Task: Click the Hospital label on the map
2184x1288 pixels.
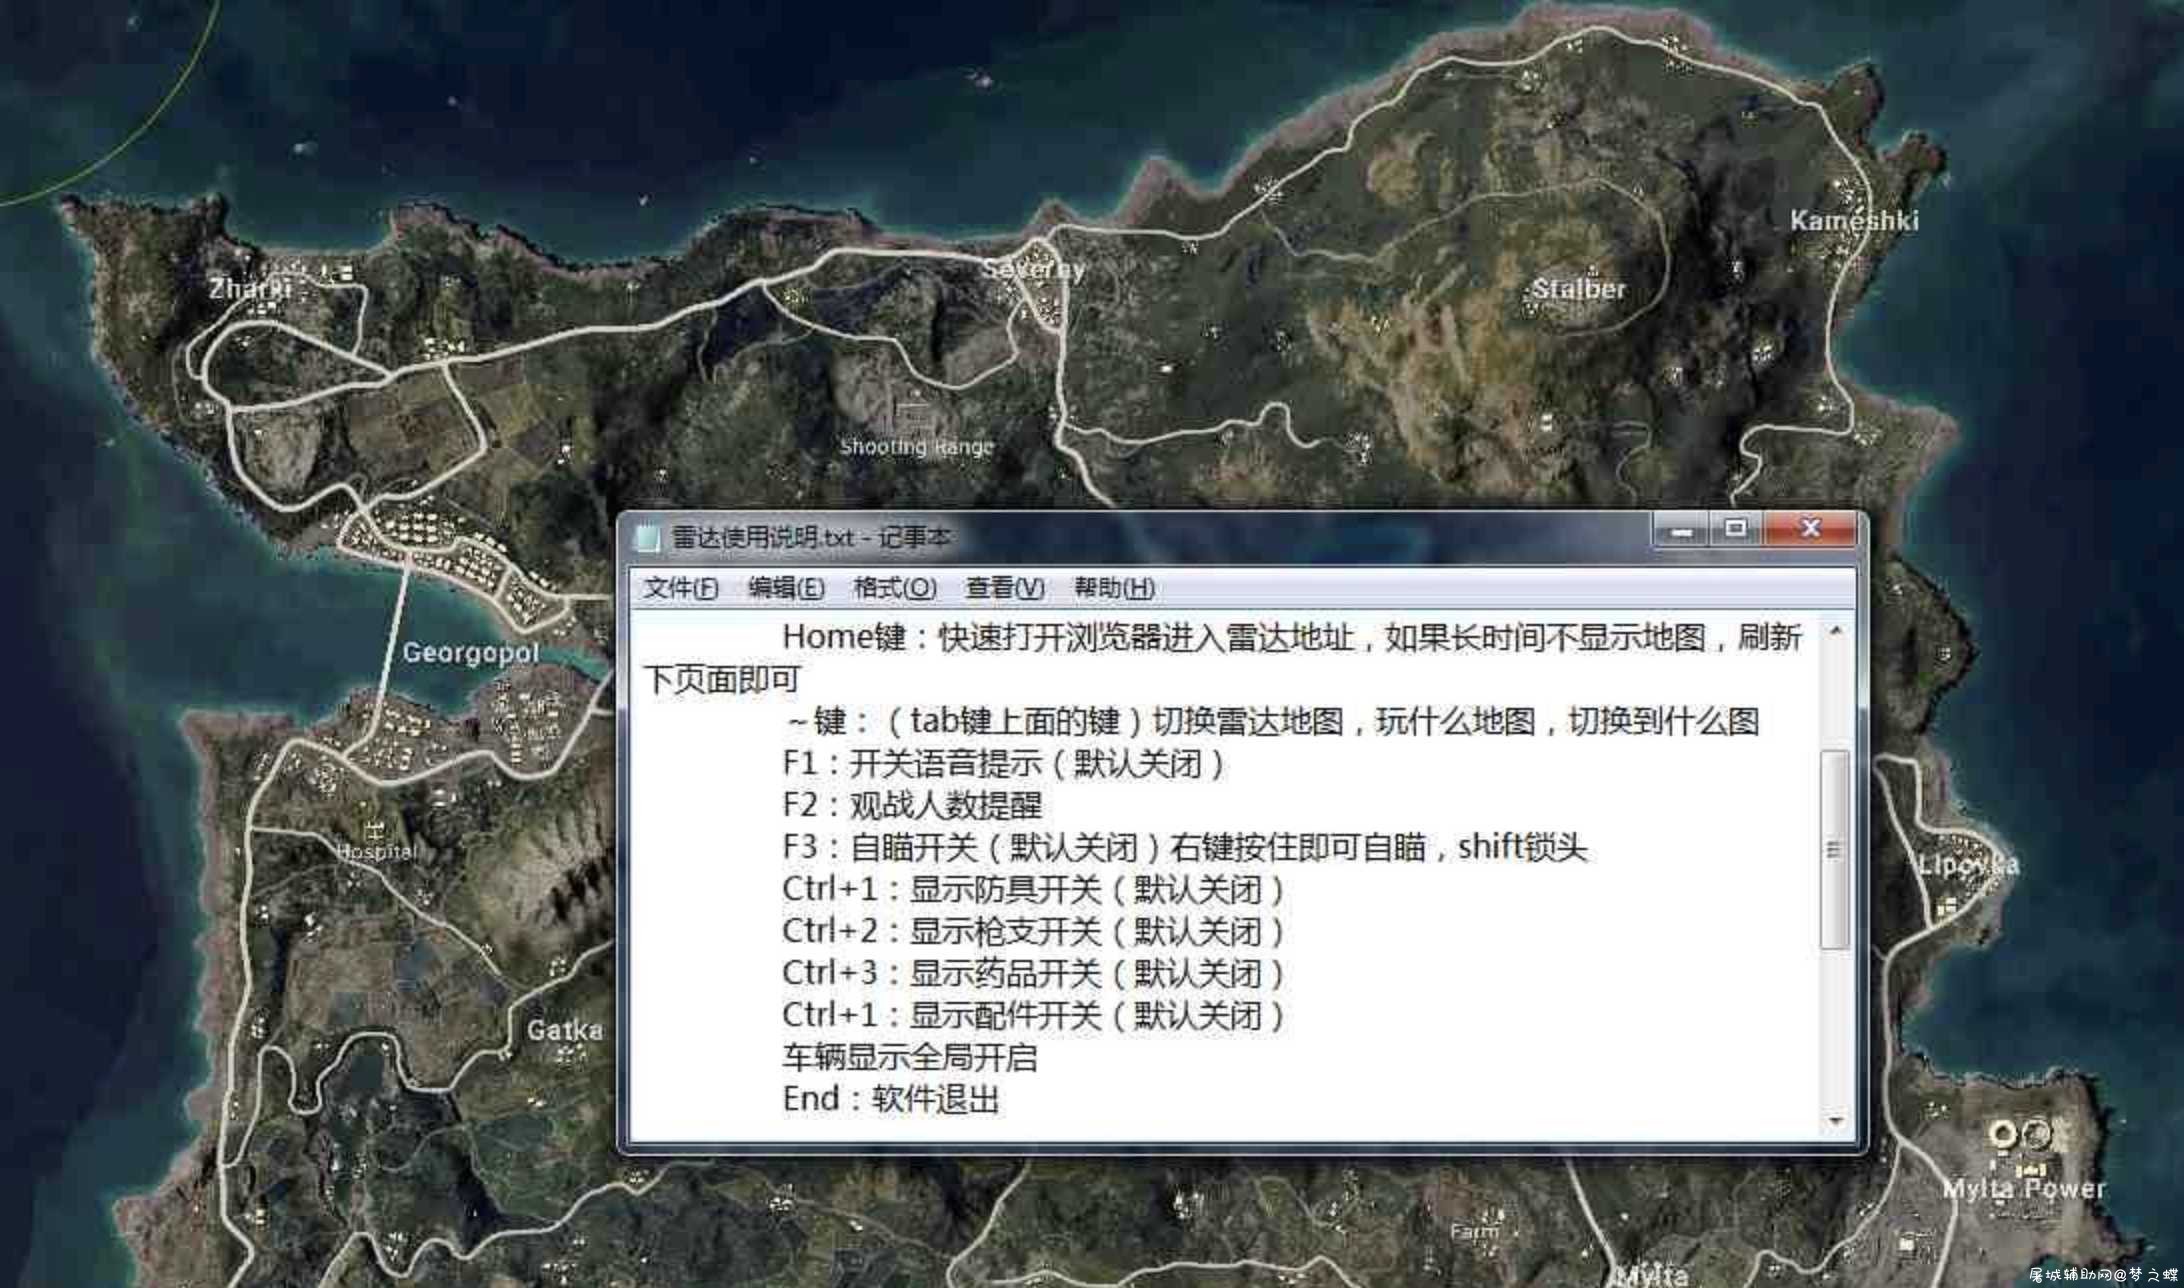Action: coord(376,851)
